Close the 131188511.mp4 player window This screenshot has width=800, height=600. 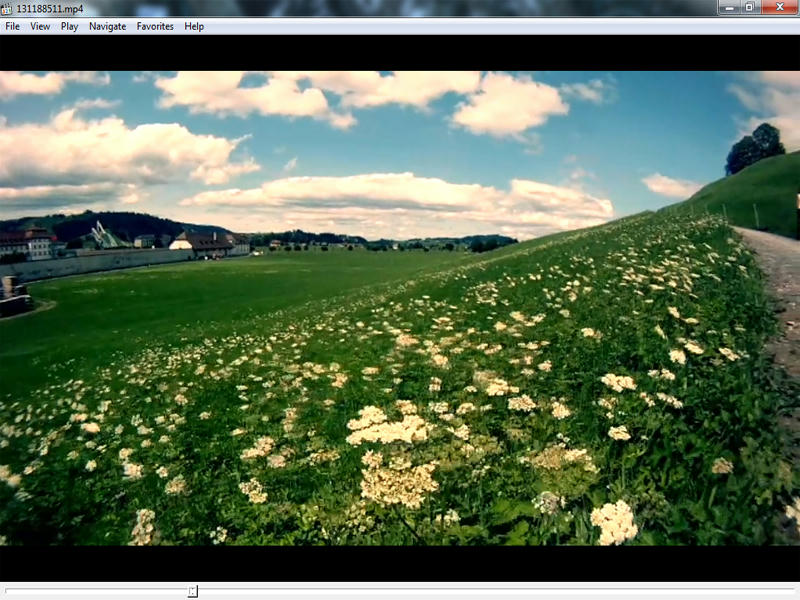(x=780, y=7)
